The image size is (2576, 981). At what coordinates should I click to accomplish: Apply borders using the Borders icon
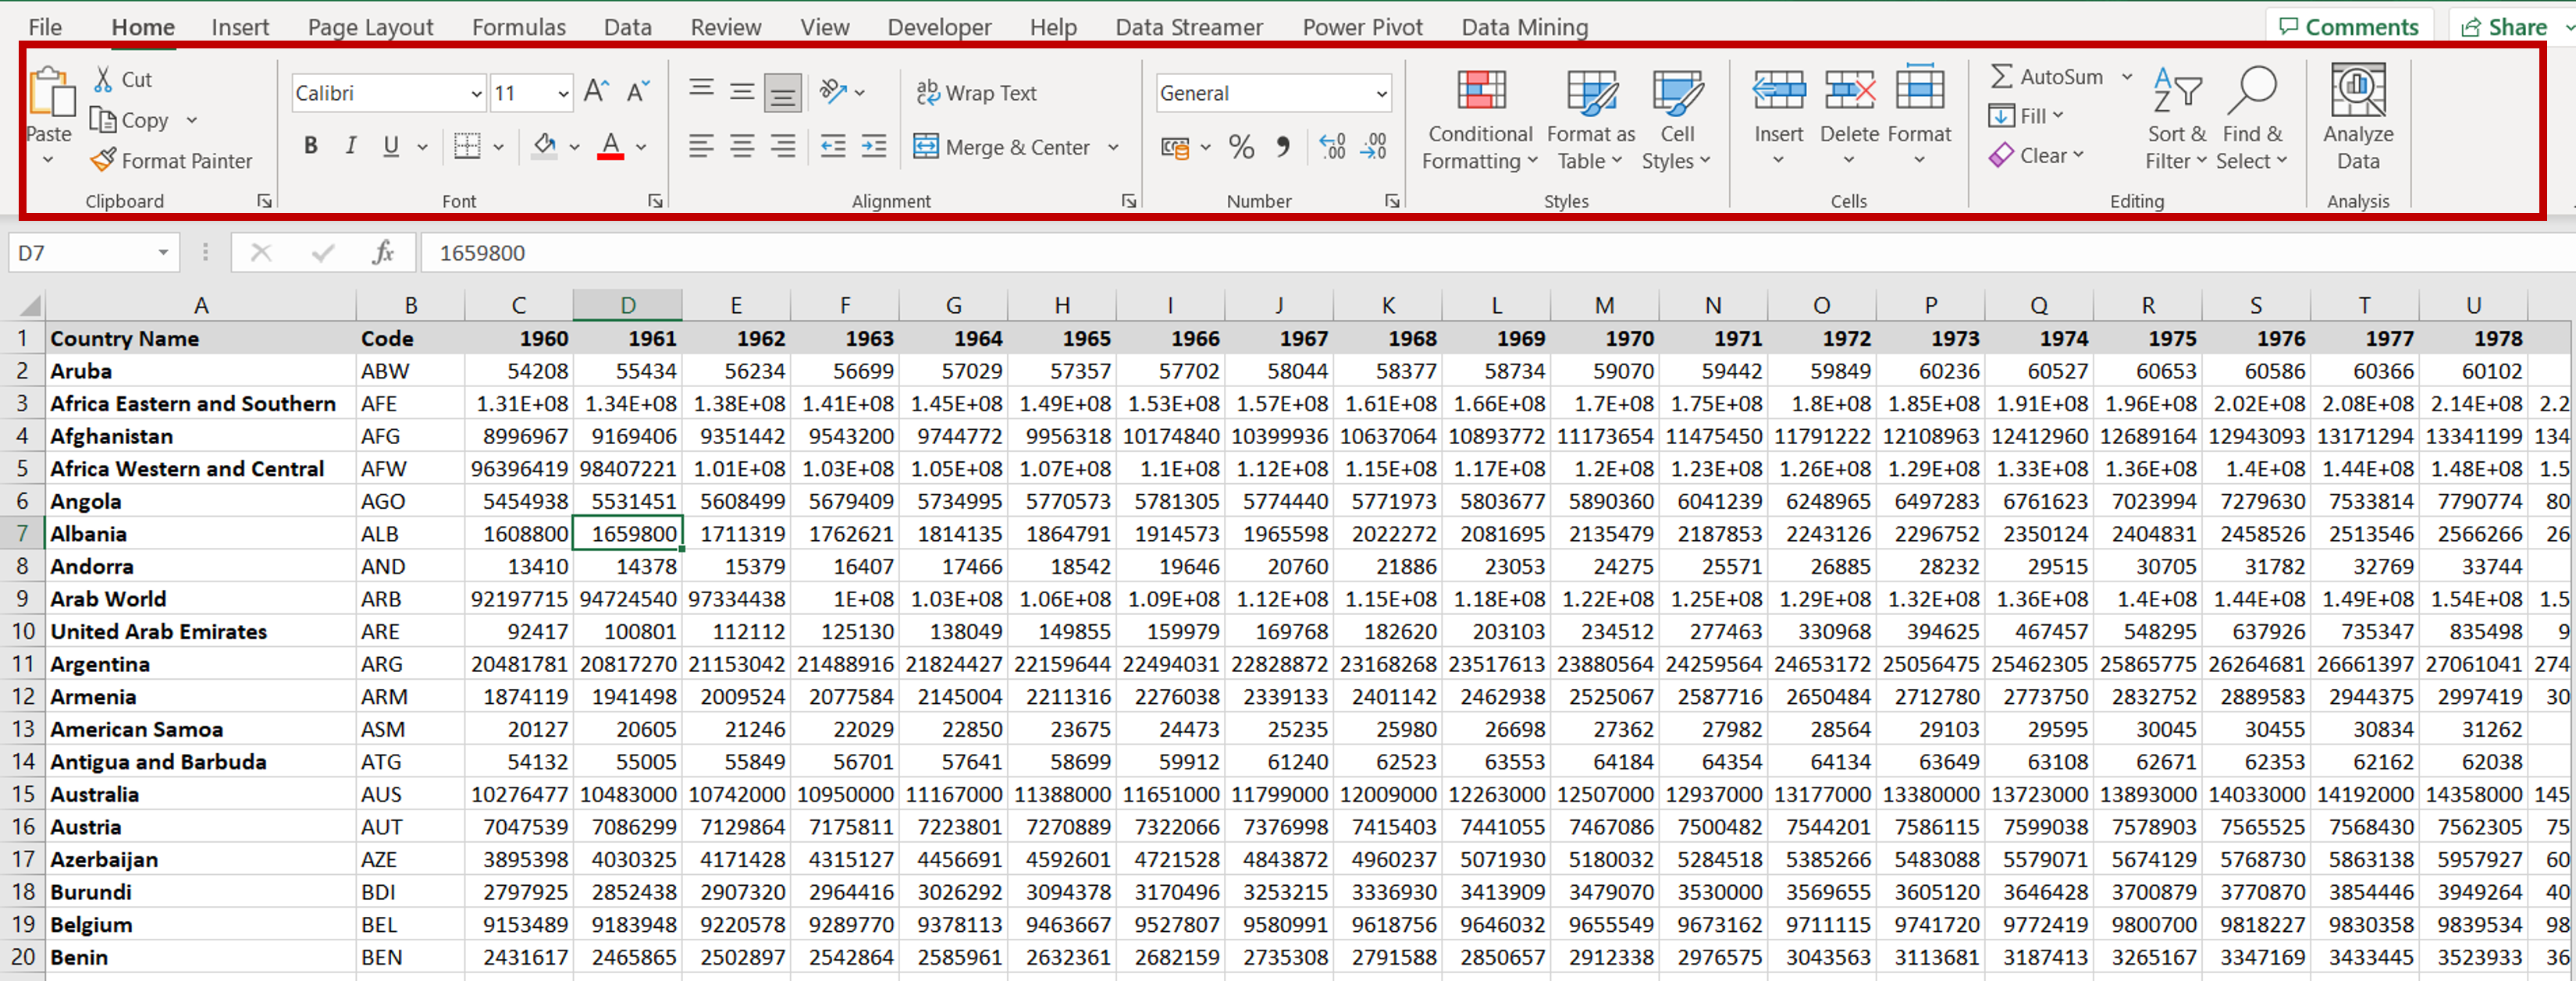tap(467, 147)
